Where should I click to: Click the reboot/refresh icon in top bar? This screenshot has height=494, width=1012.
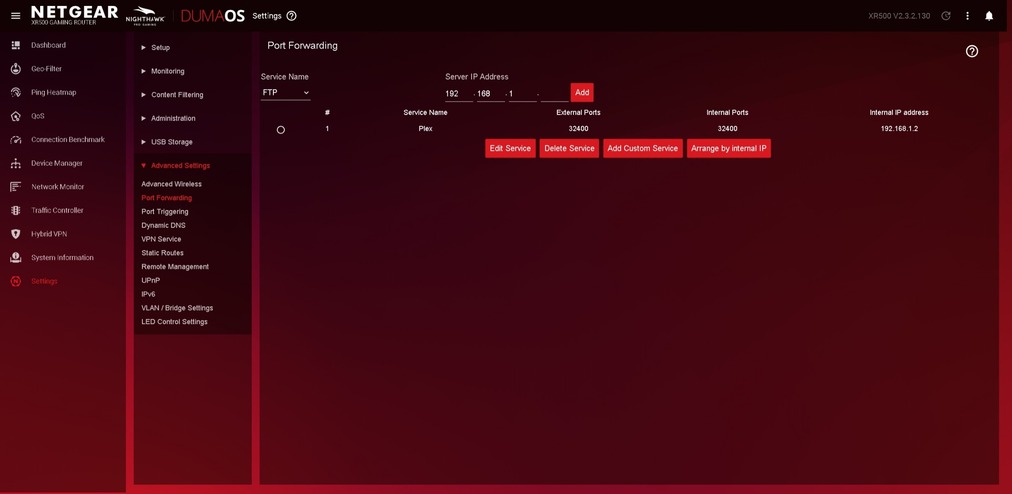[946, 15]
